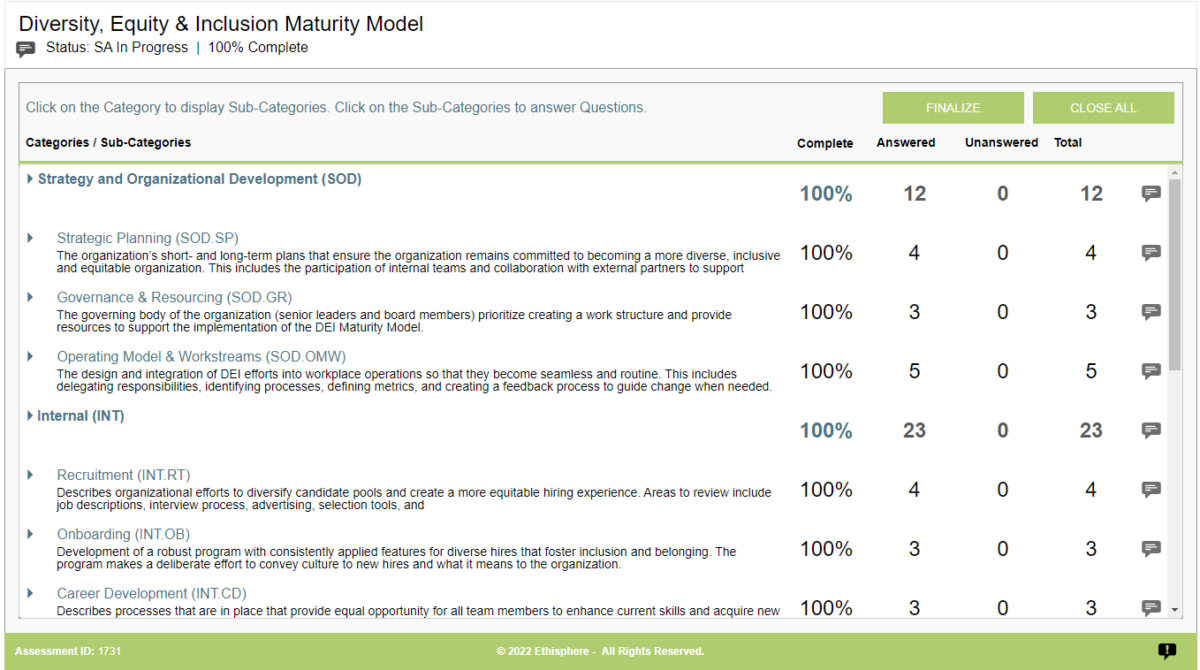
Task: Collapse the Internal (INT) category arrow
Action: point(30,416)
